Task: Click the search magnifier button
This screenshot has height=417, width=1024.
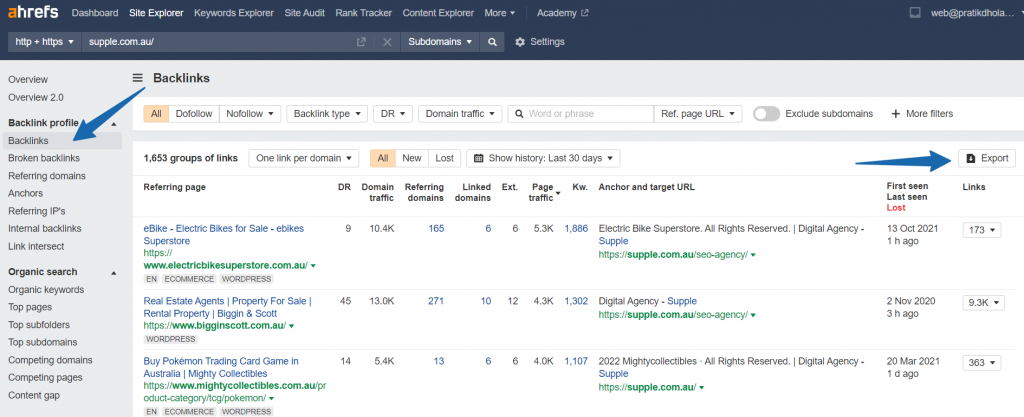Action: [491, 42]
